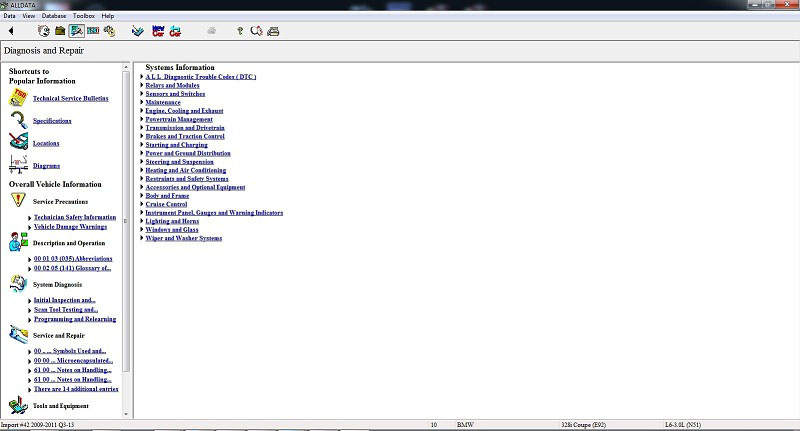
Task: Click the Service Precautions warning icon
Action: pos(18,201)
